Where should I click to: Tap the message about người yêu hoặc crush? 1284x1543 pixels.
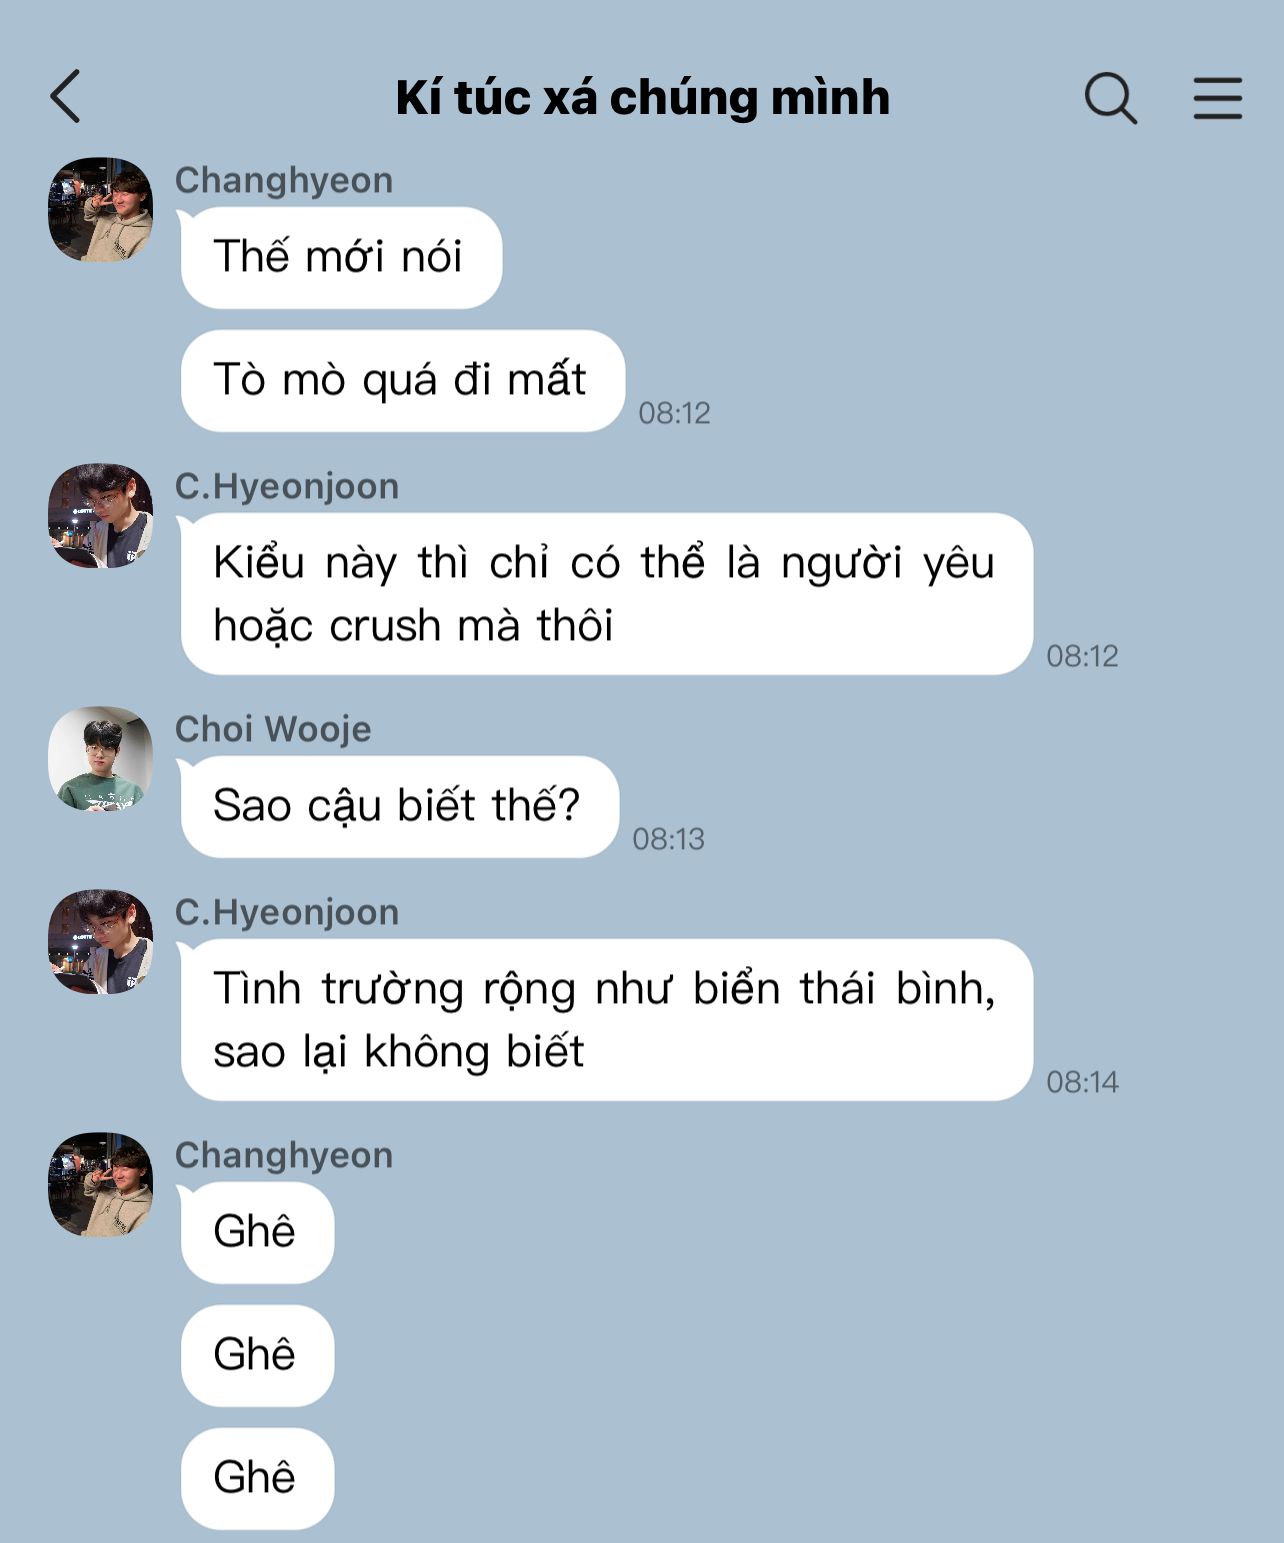coord(607,594)
